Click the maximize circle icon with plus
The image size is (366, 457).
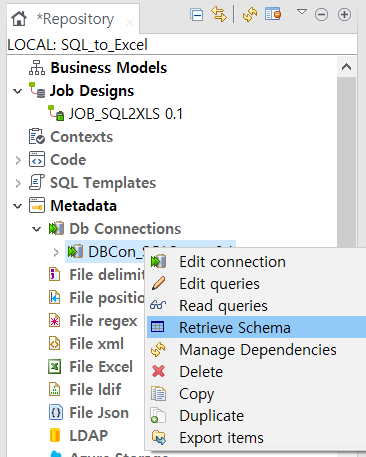tap(344, 15)
